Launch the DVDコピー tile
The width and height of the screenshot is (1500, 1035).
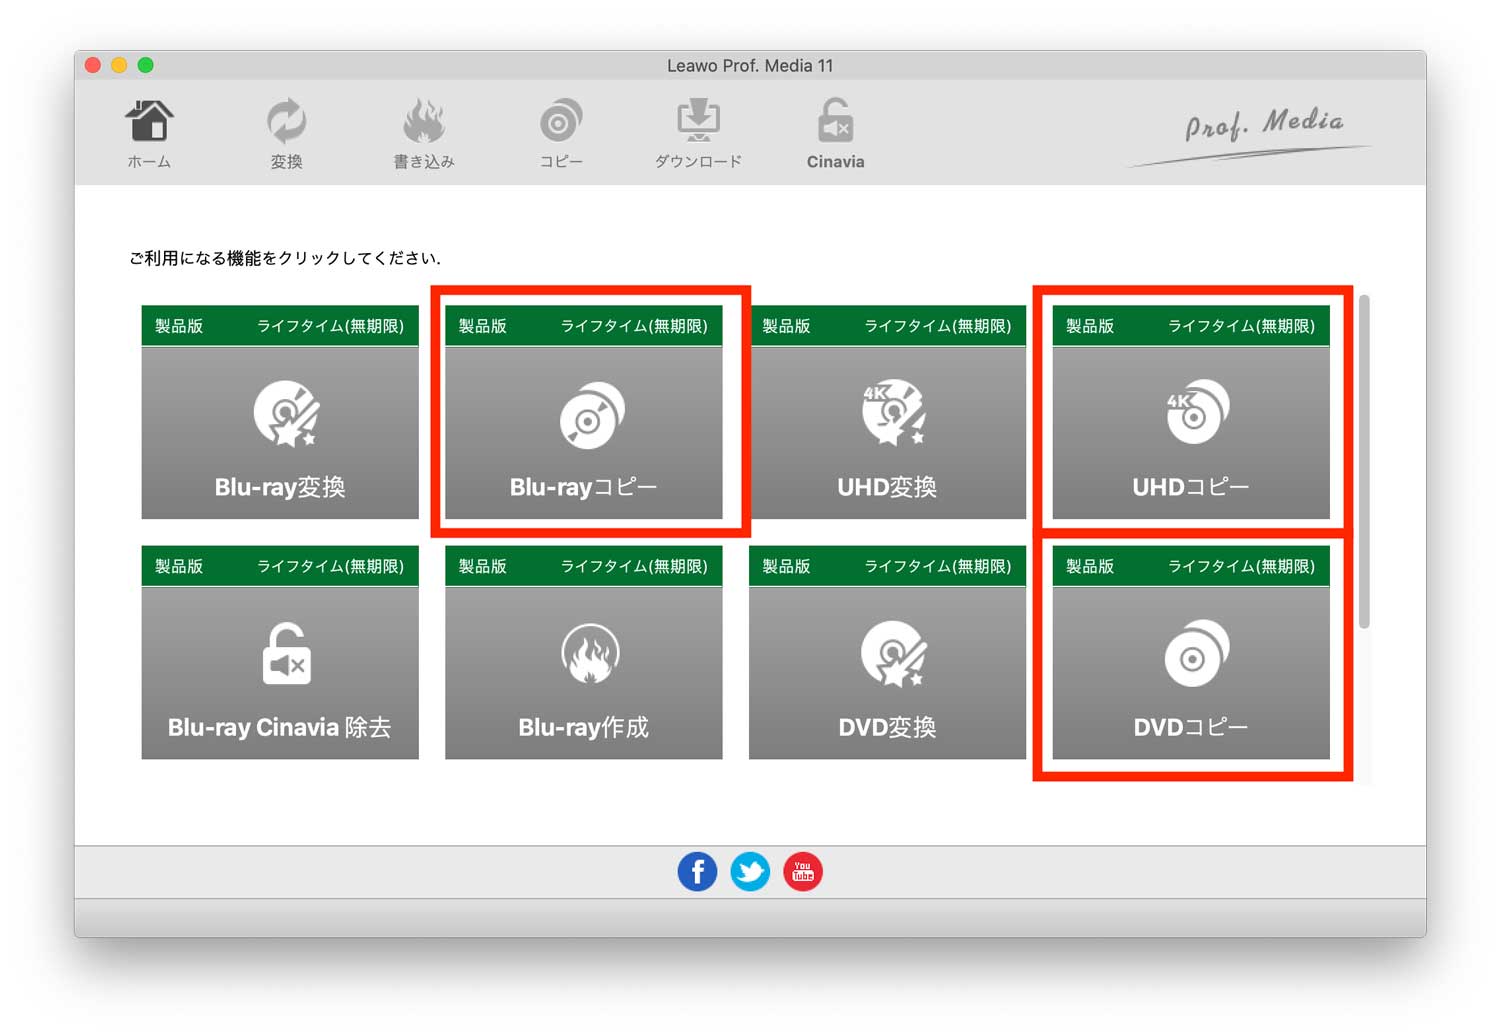(1191, 652)
